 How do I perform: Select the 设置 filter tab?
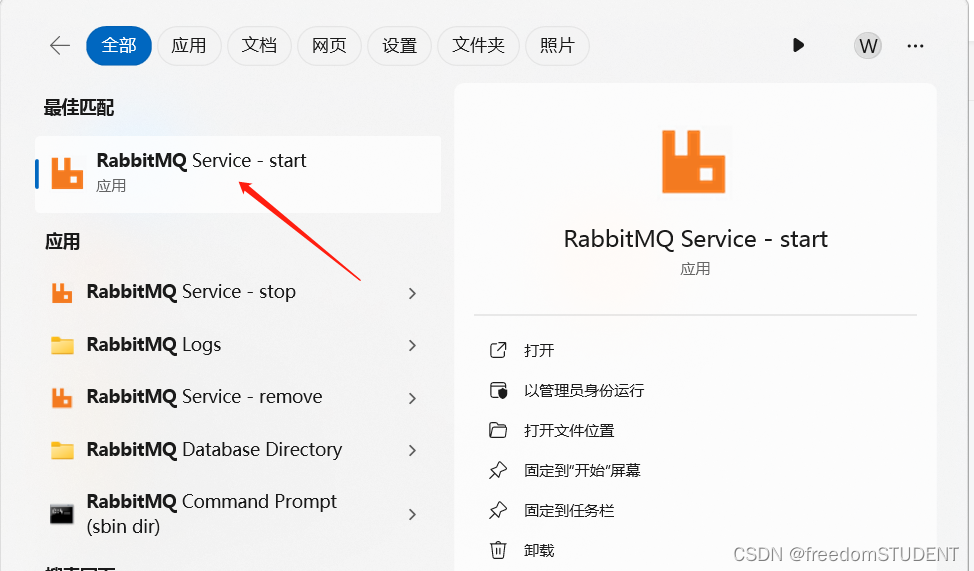[x=399, y=46]
